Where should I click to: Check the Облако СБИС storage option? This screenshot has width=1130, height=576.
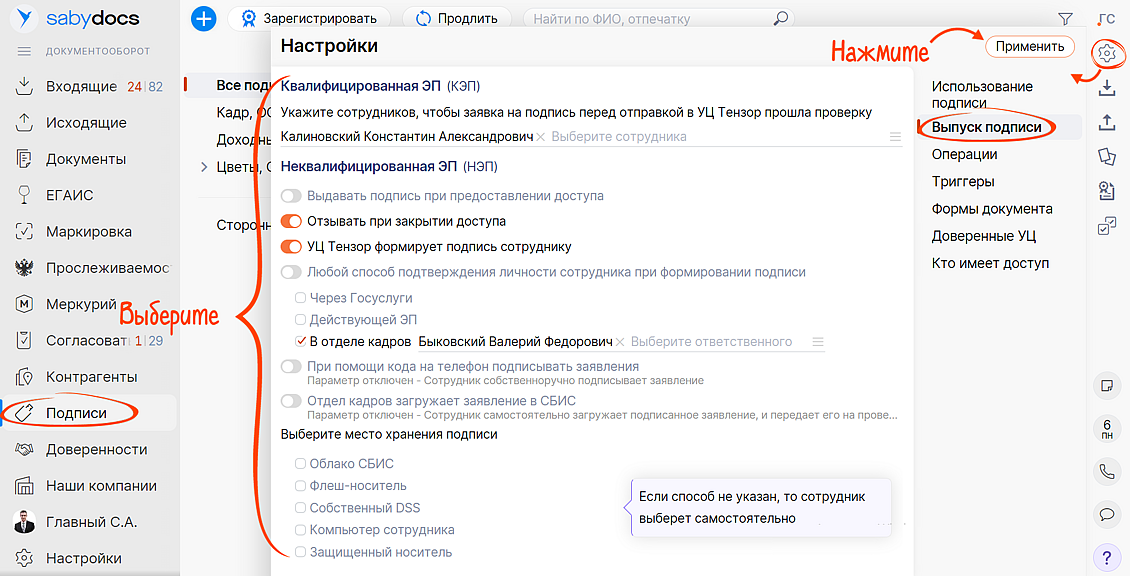pyautogui.click(x=301, y=463)
